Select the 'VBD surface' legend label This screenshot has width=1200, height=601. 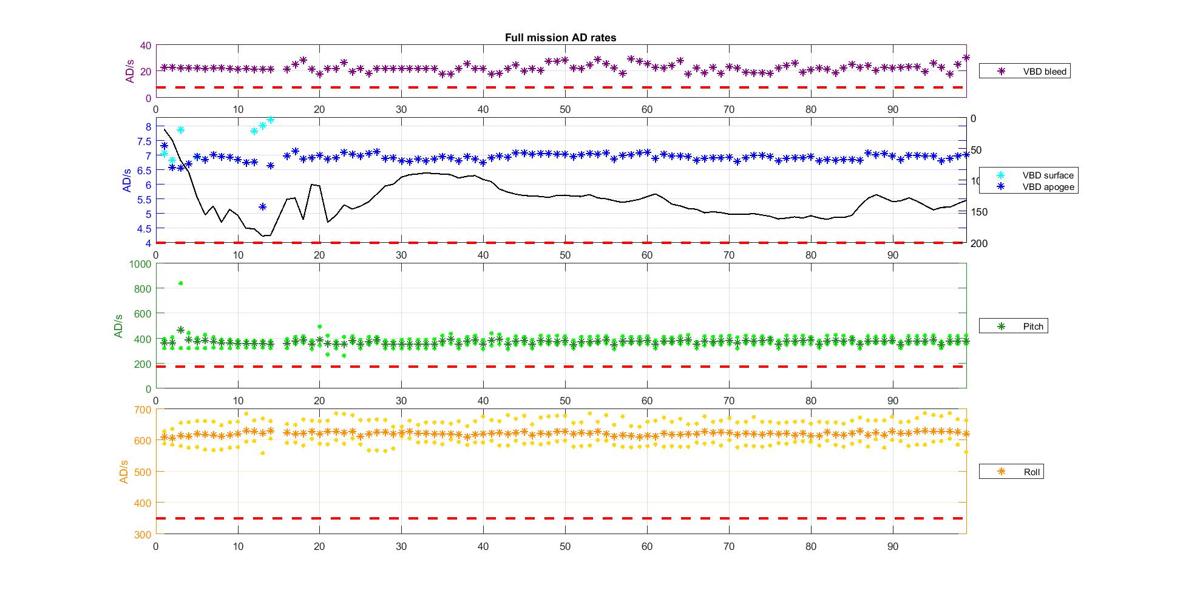[x=1046, y=175]
